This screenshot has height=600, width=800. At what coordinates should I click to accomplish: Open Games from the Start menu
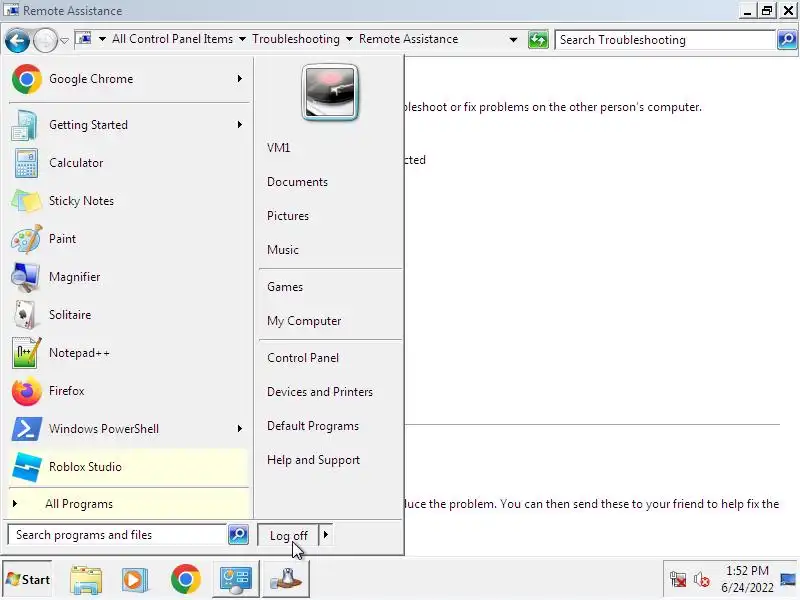pyautogui.click(x=285, y=287)
